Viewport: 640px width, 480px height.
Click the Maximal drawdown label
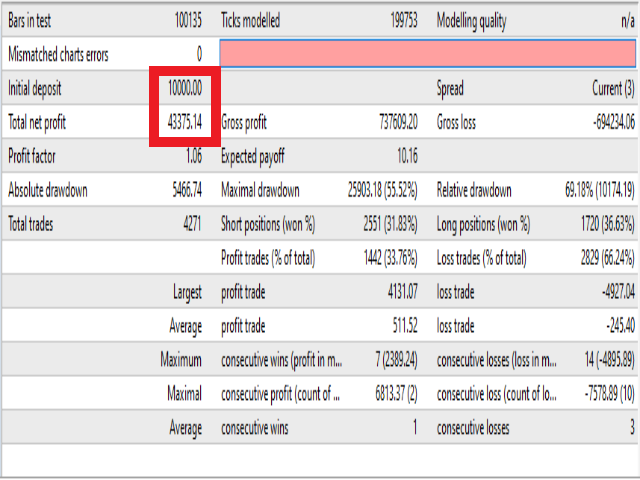(x=260, y=190)
